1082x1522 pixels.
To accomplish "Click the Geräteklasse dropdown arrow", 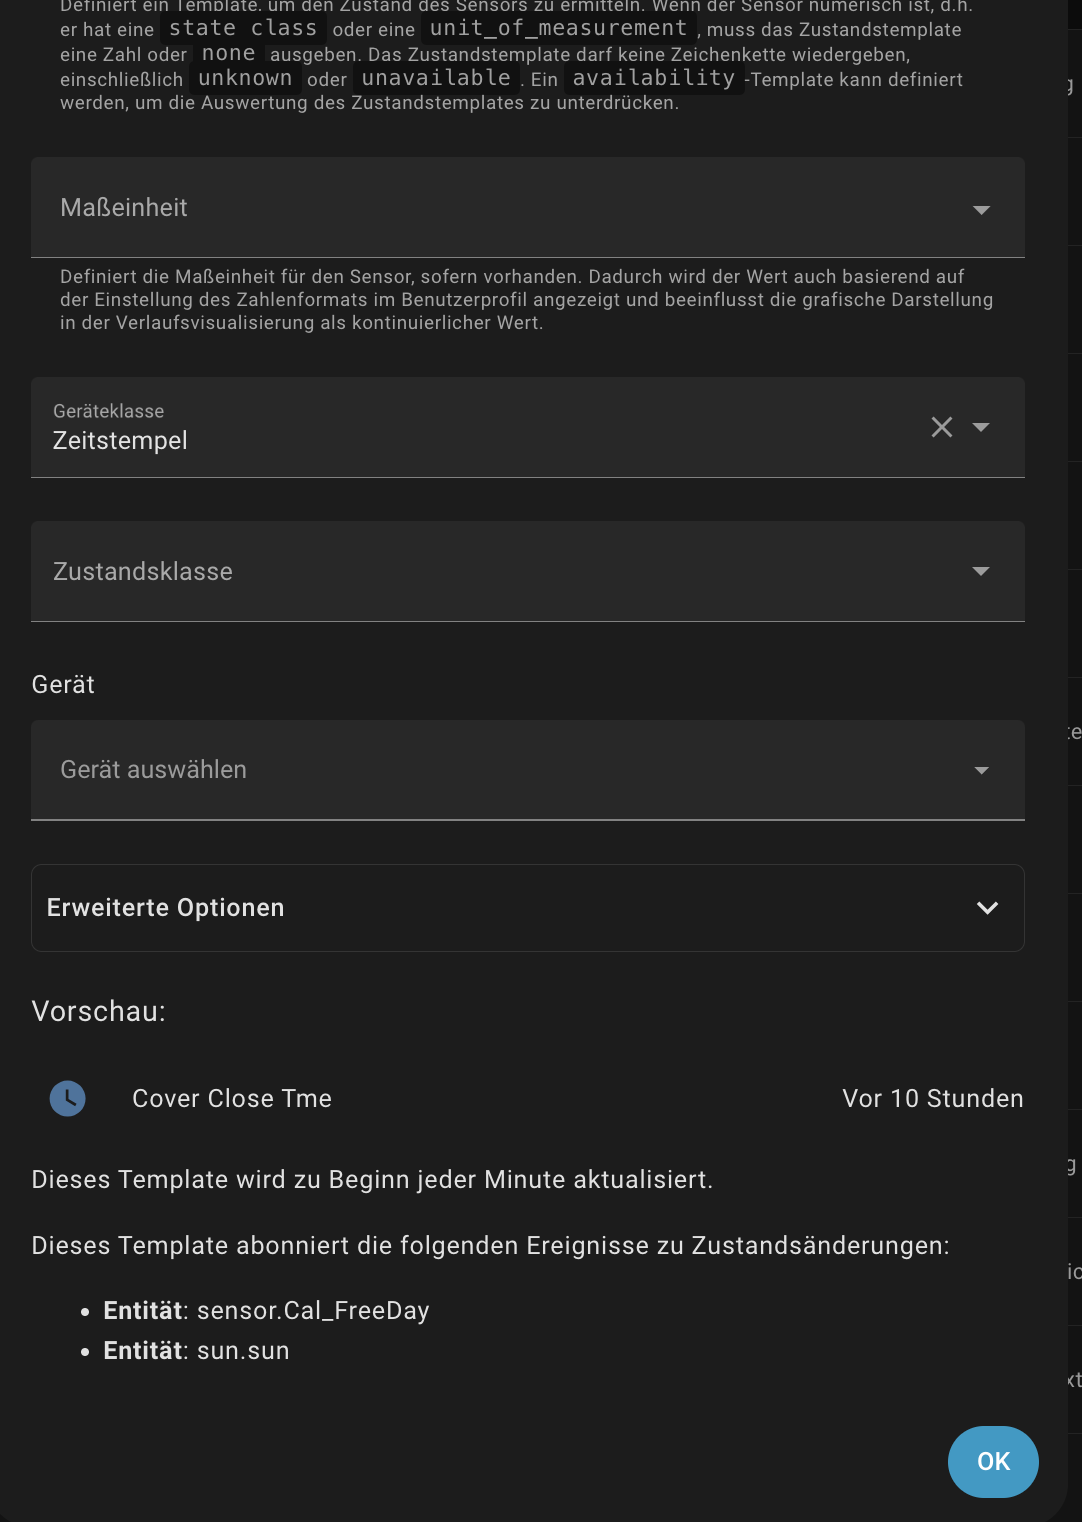I will pos(981,427).
